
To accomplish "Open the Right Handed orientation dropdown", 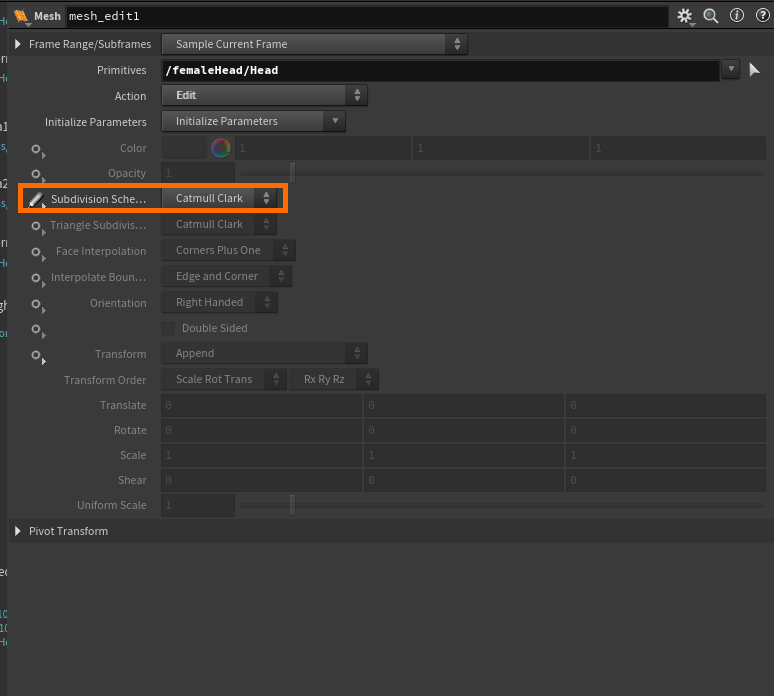I will coord(220,302).
